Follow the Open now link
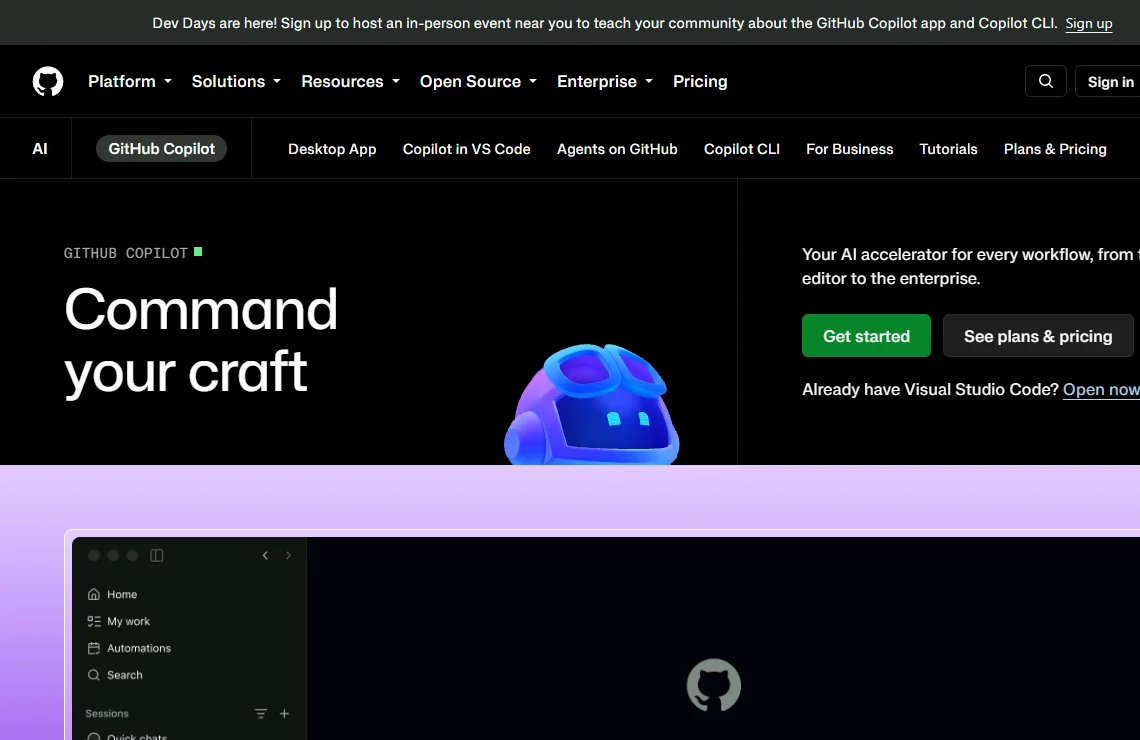 click(1101, 390)
